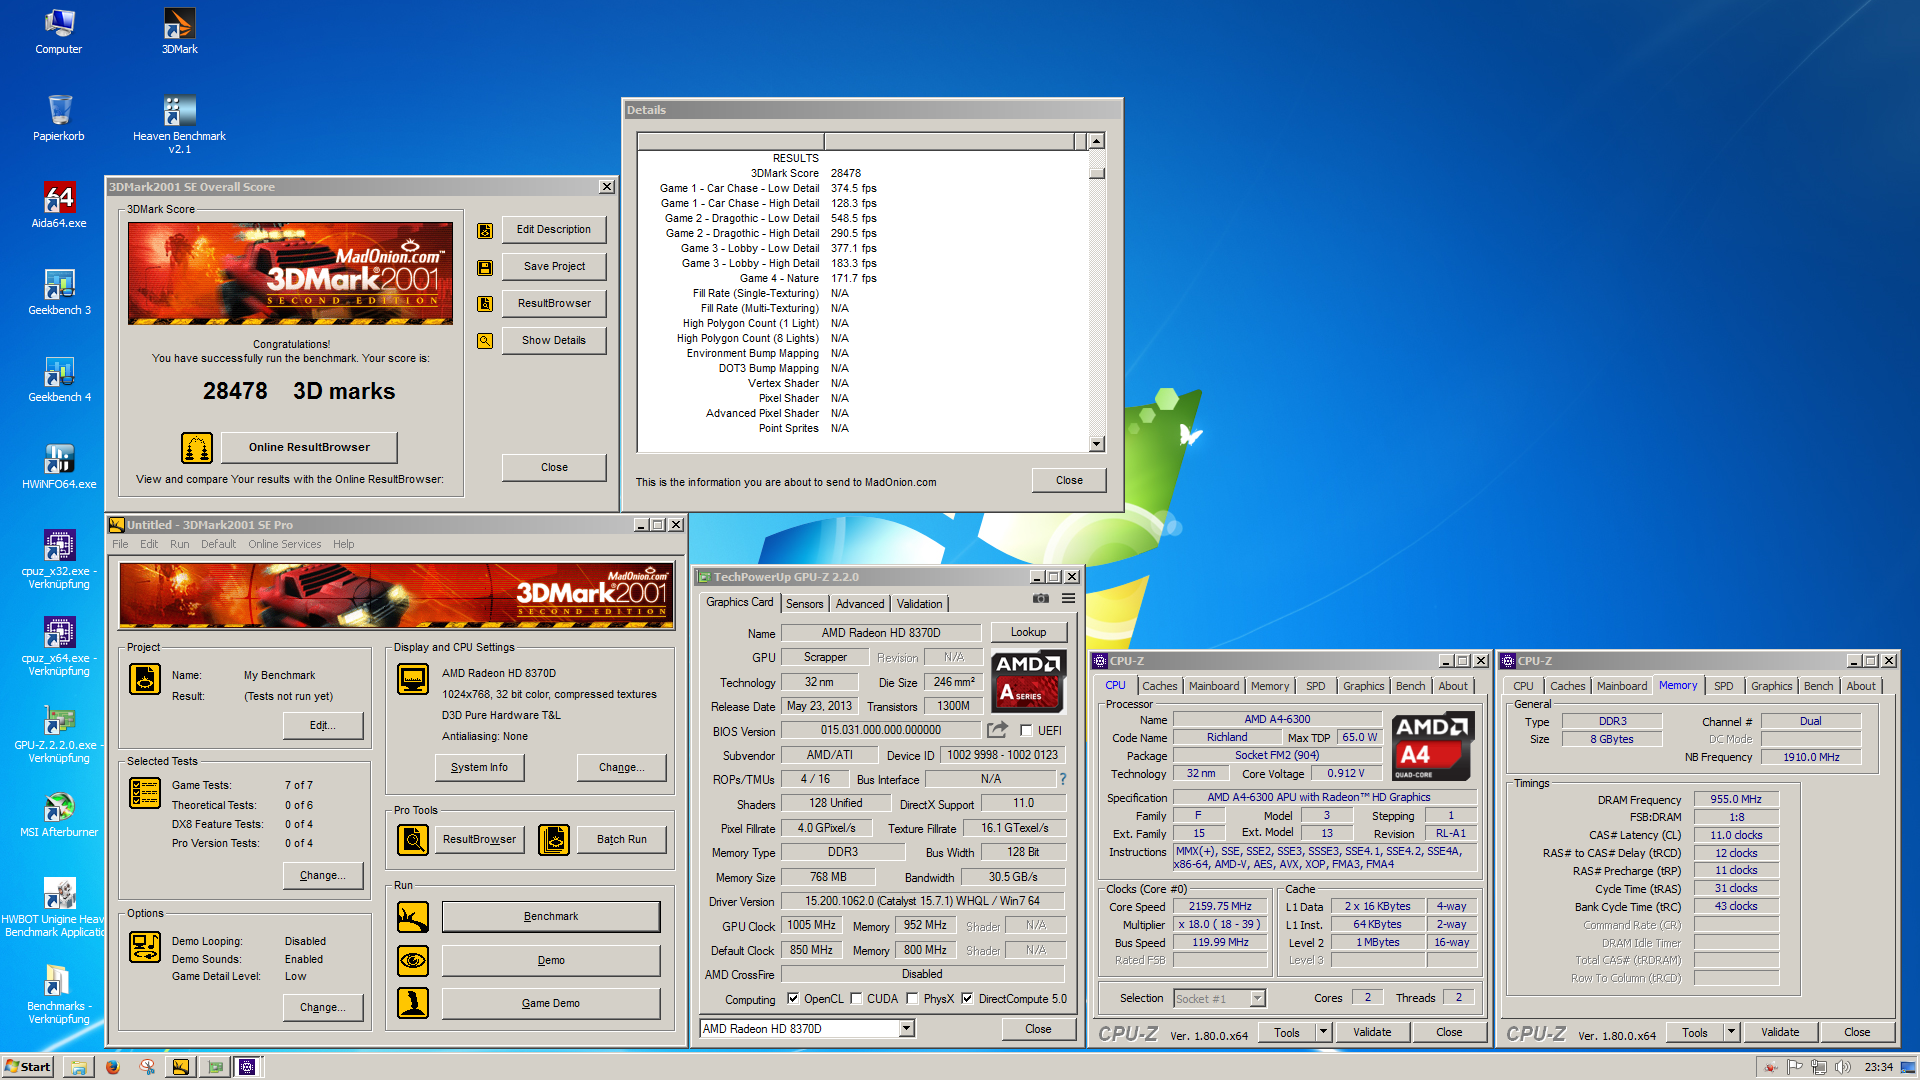Viewport: 1920px width, 1080px height.
Task: Click the System Info button
Action: (479, 768)
